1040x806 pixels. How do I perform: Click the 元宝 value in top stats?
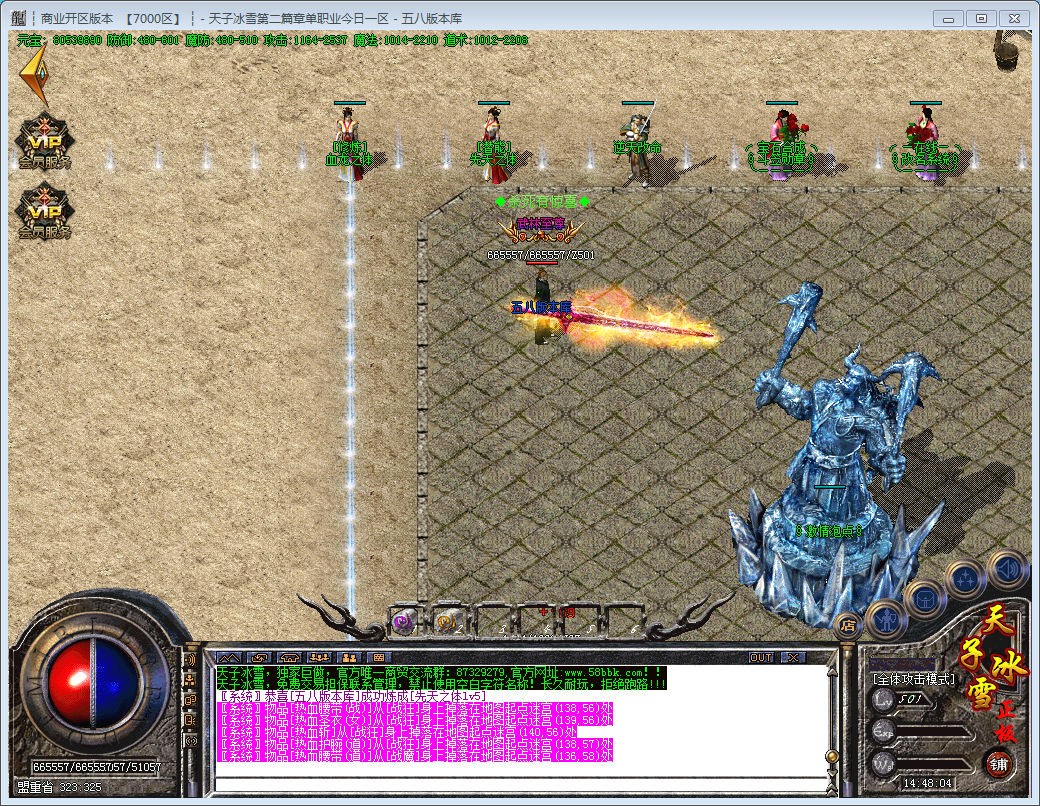(x=60, y=40)
